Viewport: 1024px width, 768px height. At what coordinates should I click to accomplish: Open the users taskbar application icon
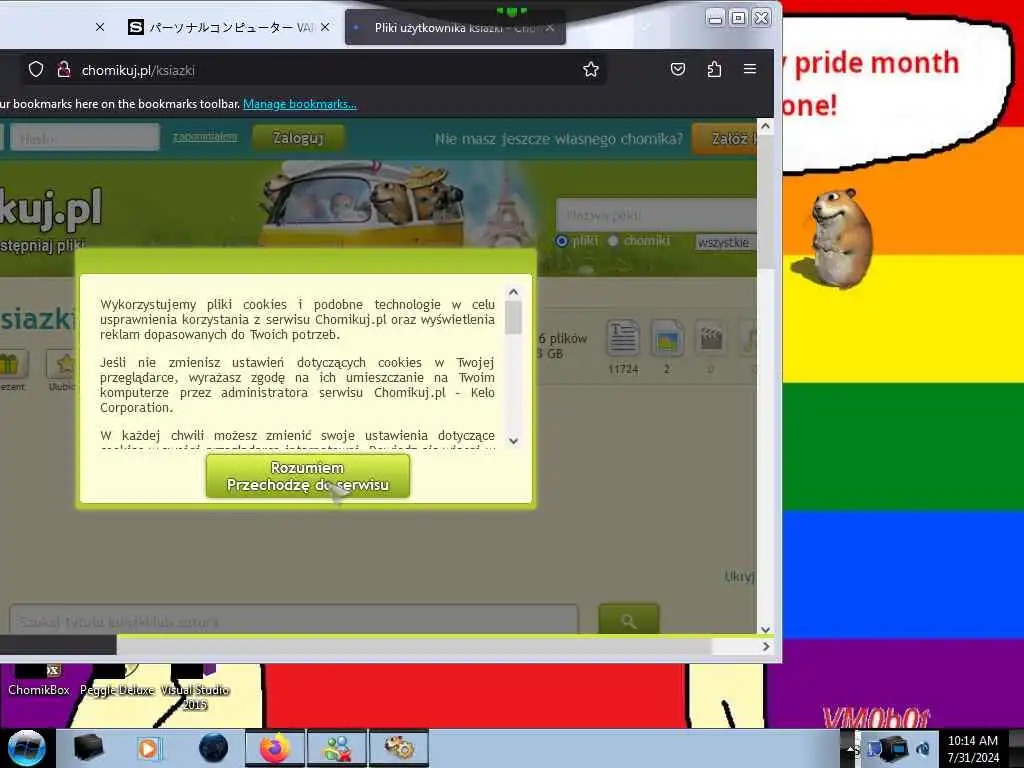[x=337, y=748]
